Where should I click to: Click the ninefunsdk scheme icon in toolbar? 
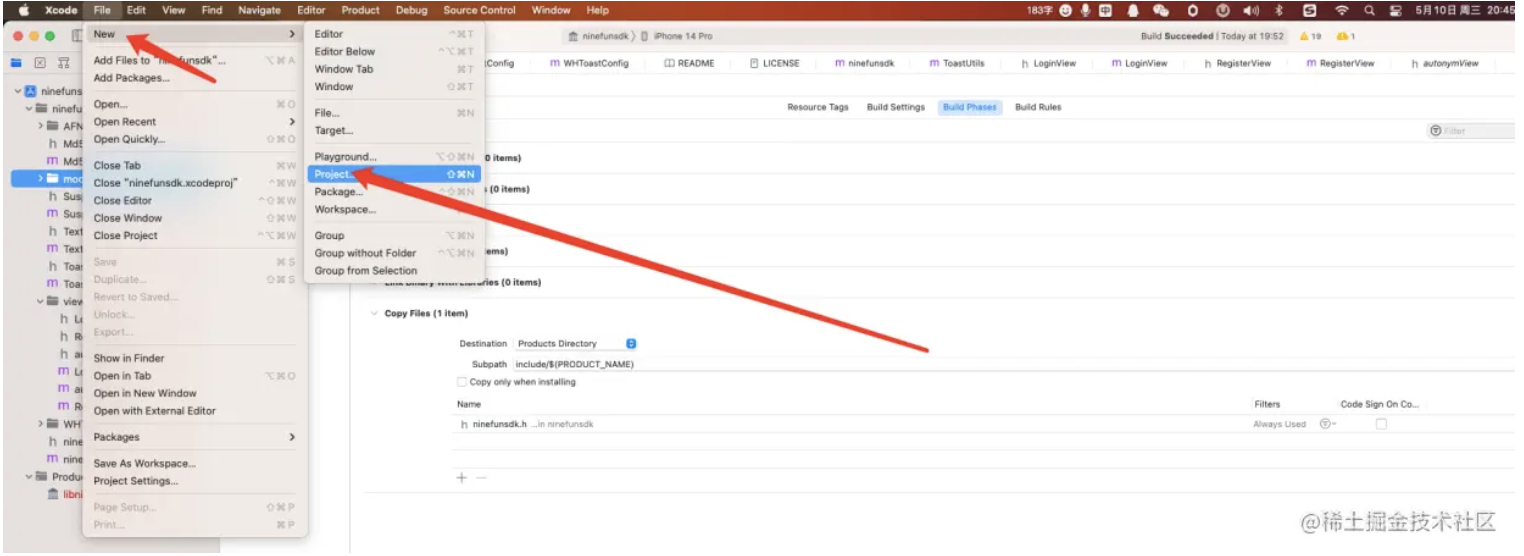pyautogui.click(x=573, y=36)
